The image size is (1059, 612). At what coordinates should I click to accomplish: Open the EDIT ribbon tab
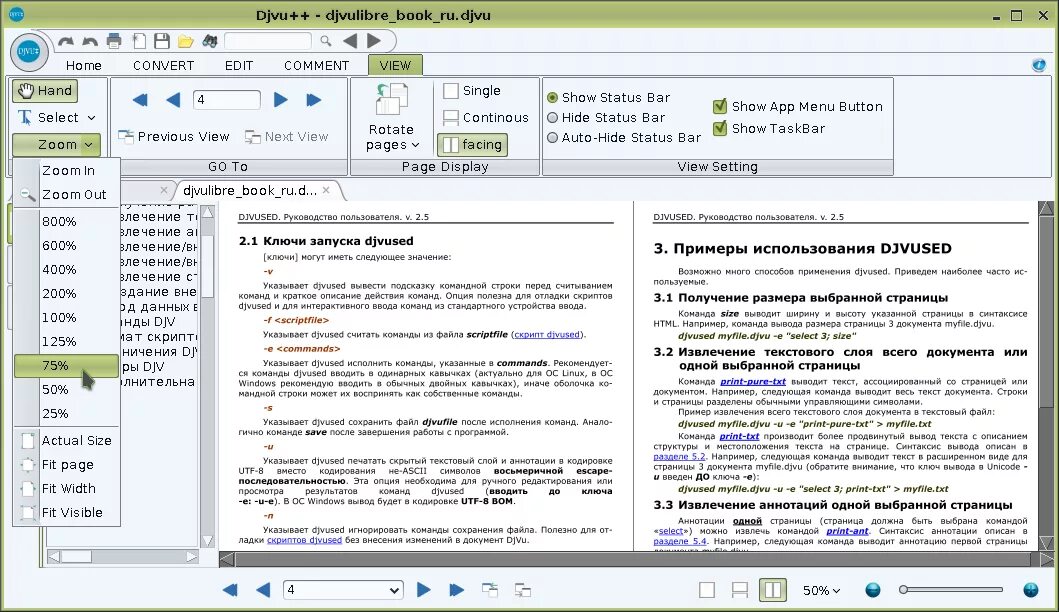click(239, 66)
